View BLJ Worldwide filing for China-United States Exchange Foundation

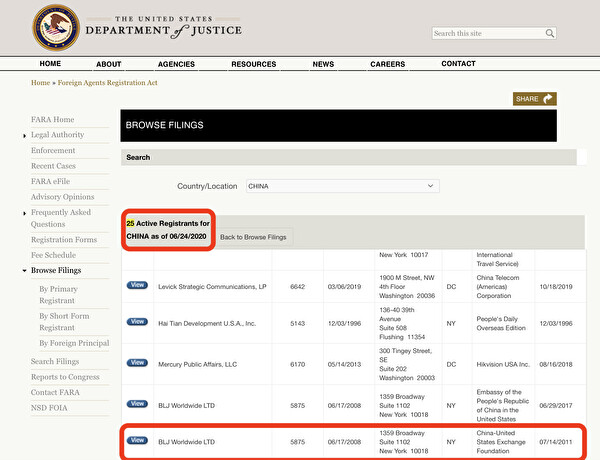pos(137,440)
